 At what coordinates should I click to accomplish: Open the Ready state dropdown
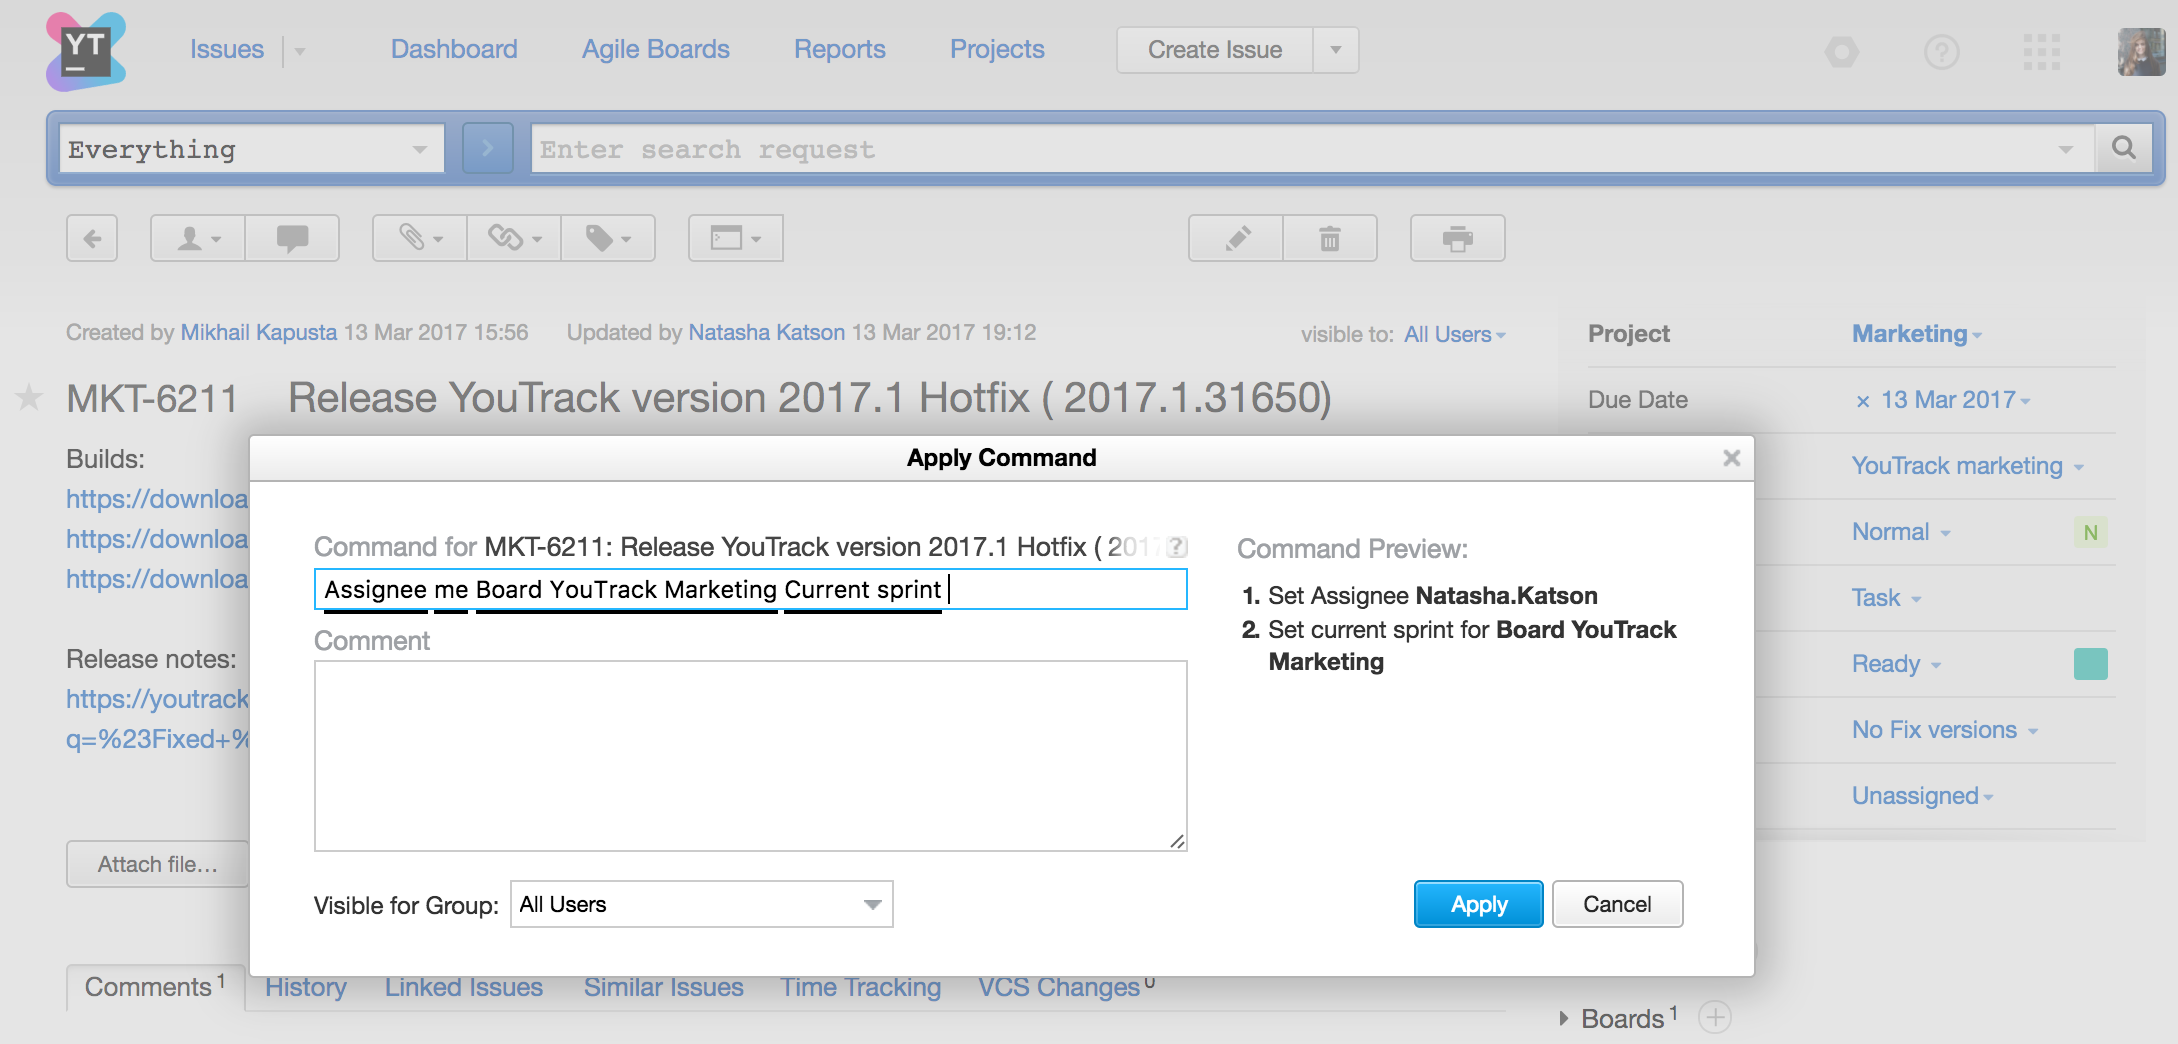pyautogui.click(x=1896, y=664)
